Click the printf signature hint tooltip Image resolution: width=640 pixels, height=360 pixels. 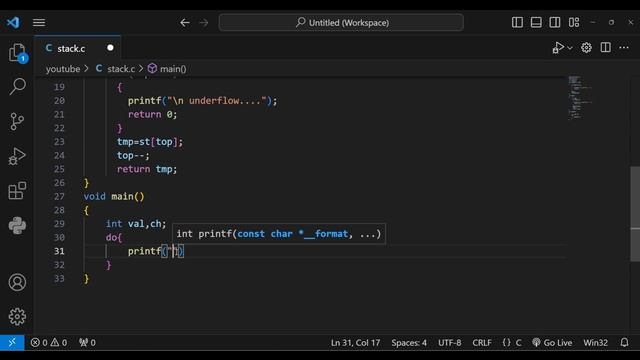coord(279,234)
